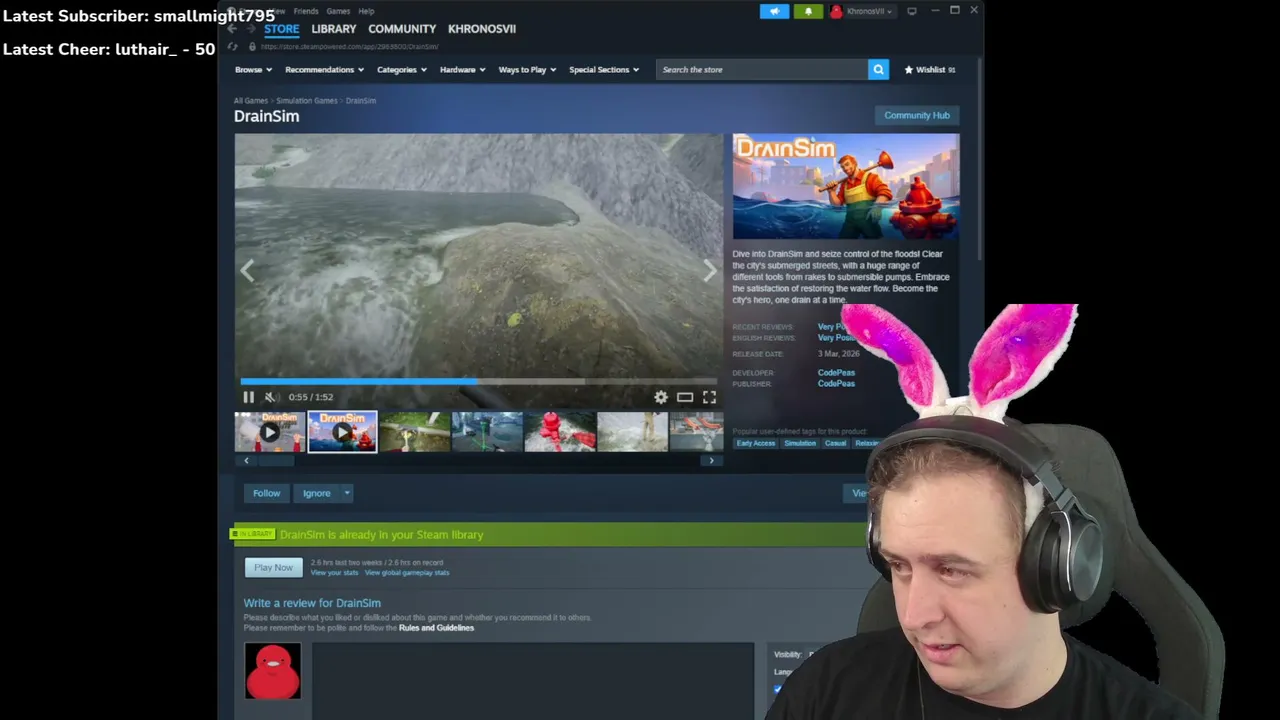Open View global gameplay stats link
Viewport: 1280px width, 720px height.
(407, 573)
